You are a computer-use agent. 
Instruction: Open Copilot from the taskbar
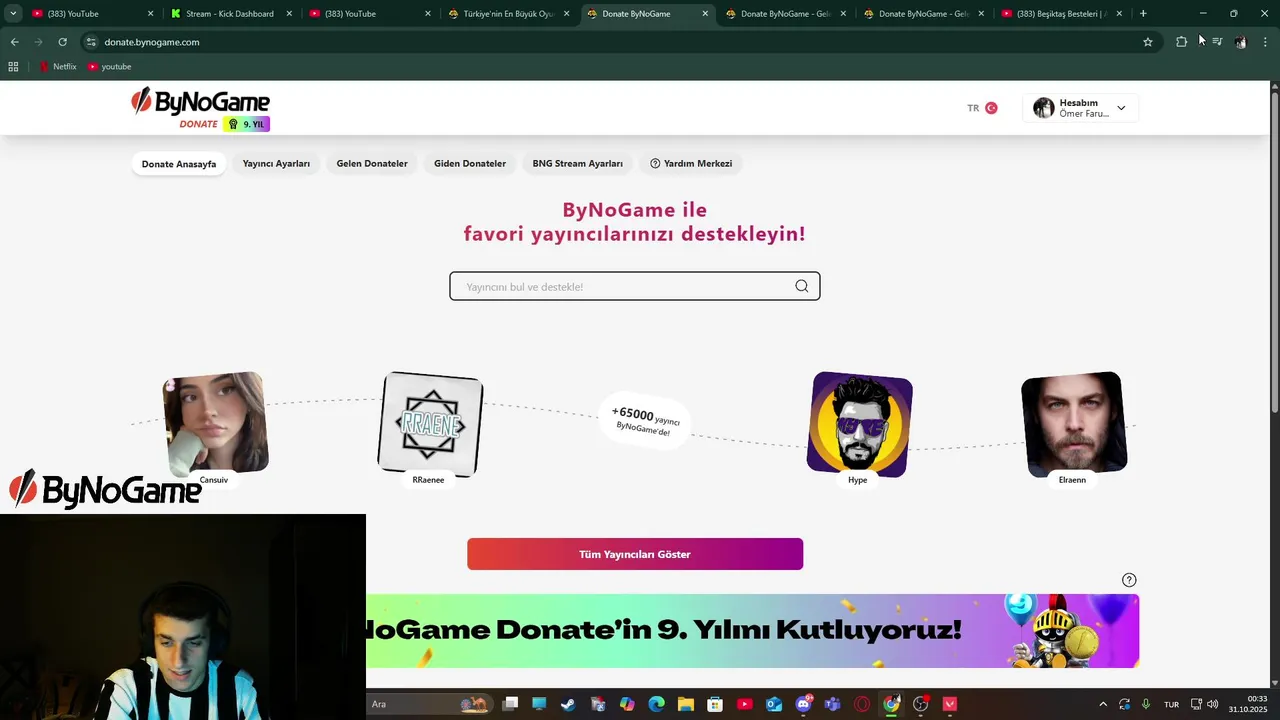[x=627, y=704]
